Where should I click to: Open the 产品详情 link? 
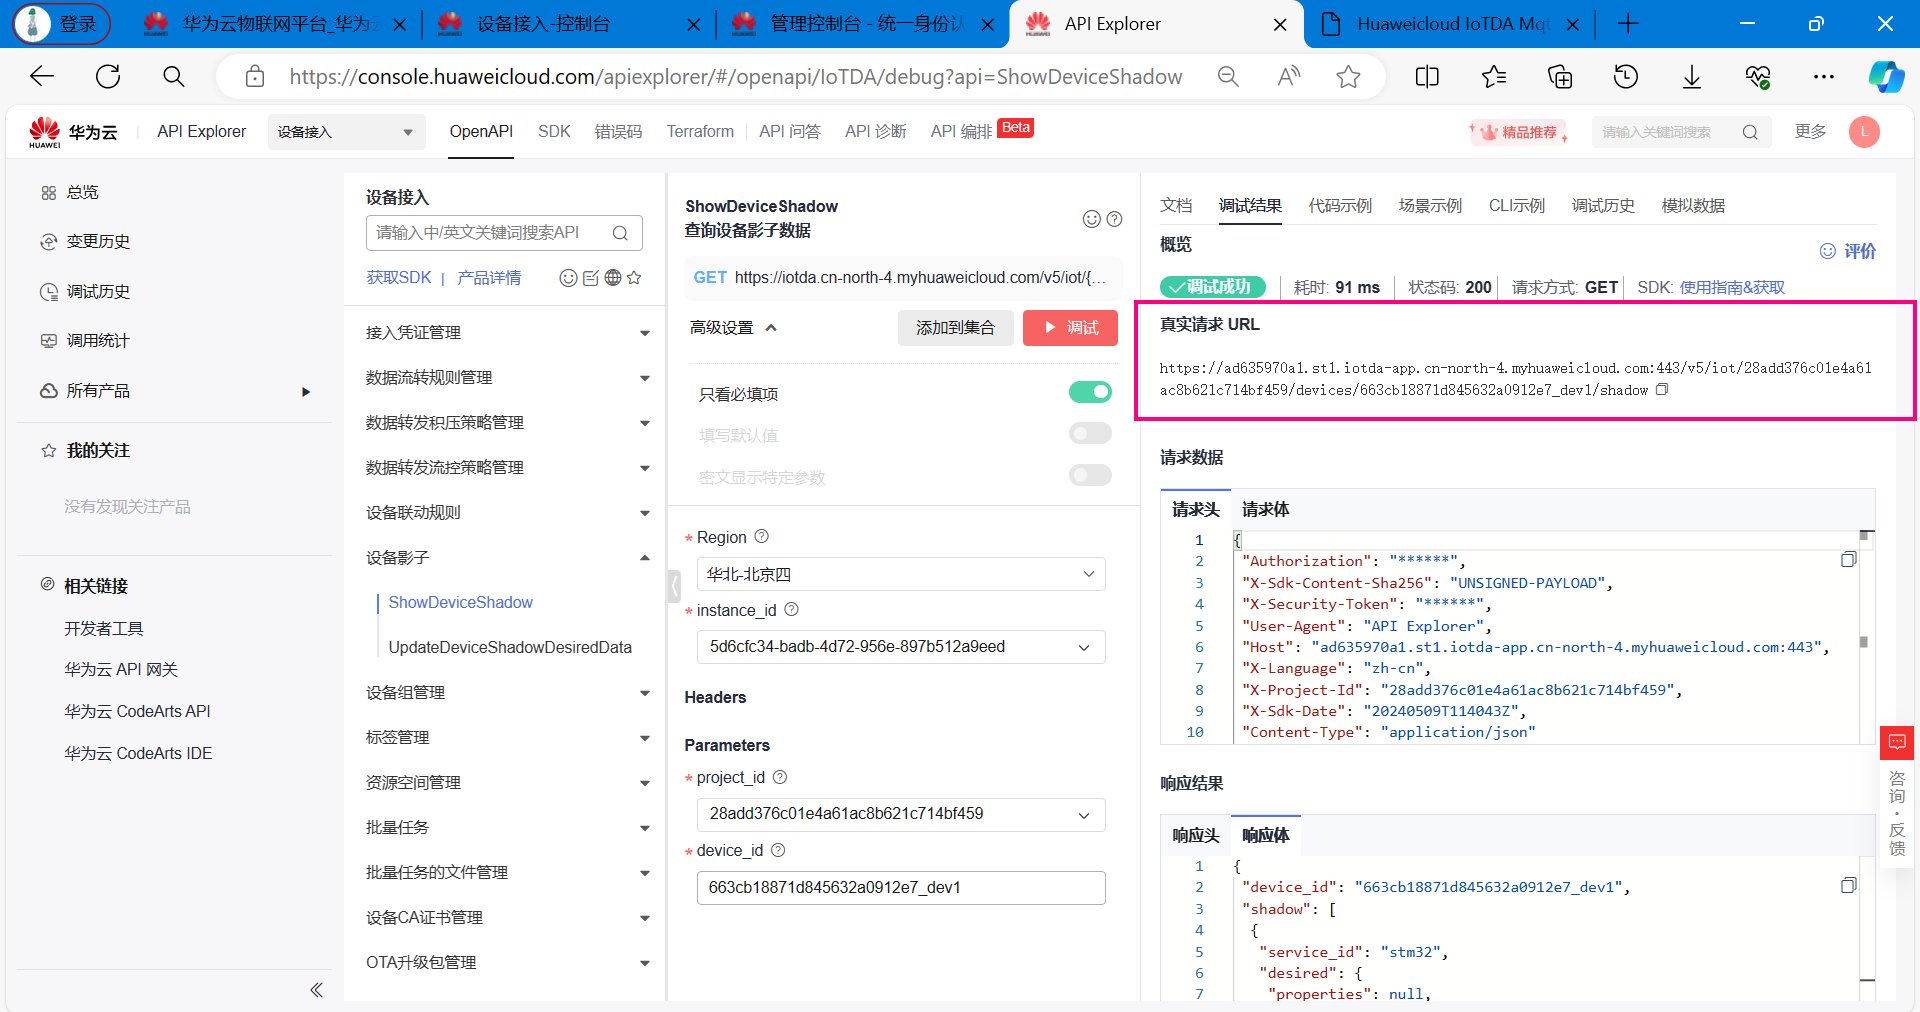pos(489,278)
